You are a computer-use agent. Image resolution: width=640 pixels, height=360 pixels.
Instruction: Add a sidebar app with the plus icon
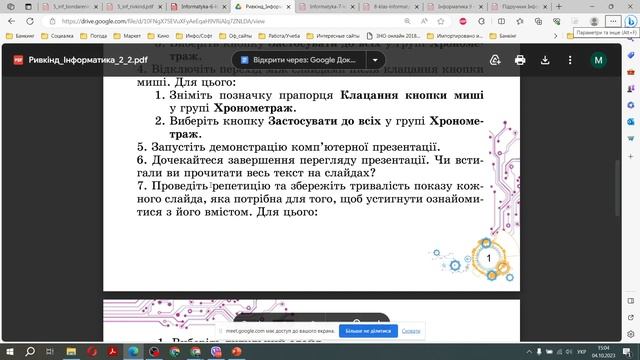631,156
